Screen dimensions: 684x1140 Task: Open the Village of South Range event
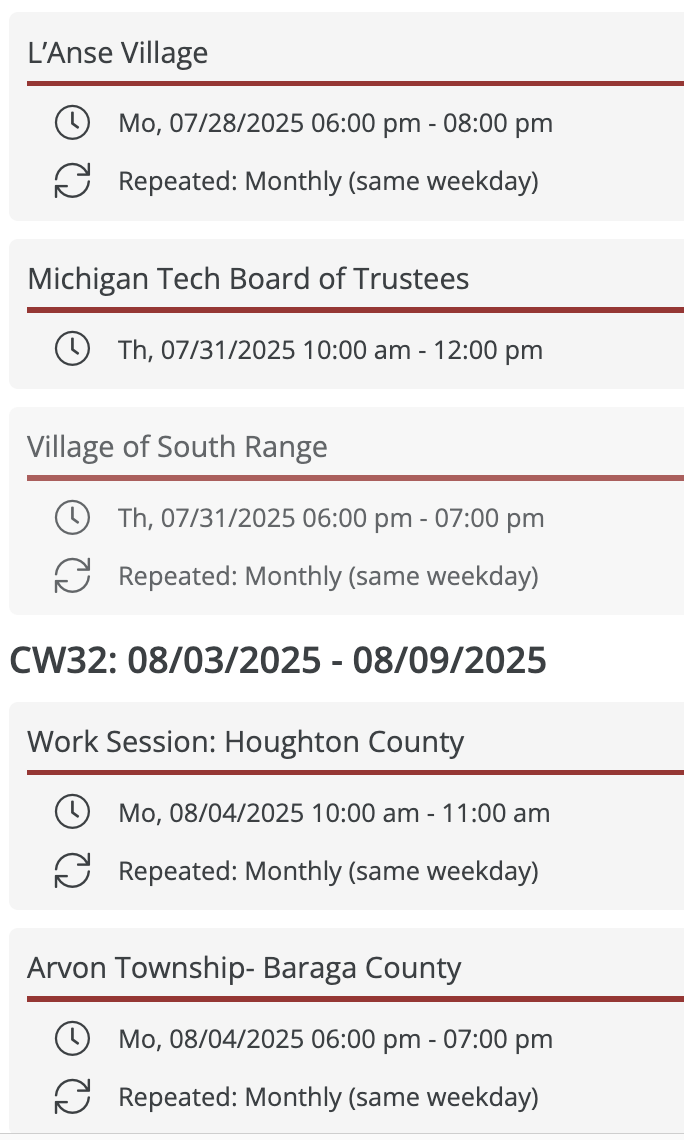pos(177,447)
